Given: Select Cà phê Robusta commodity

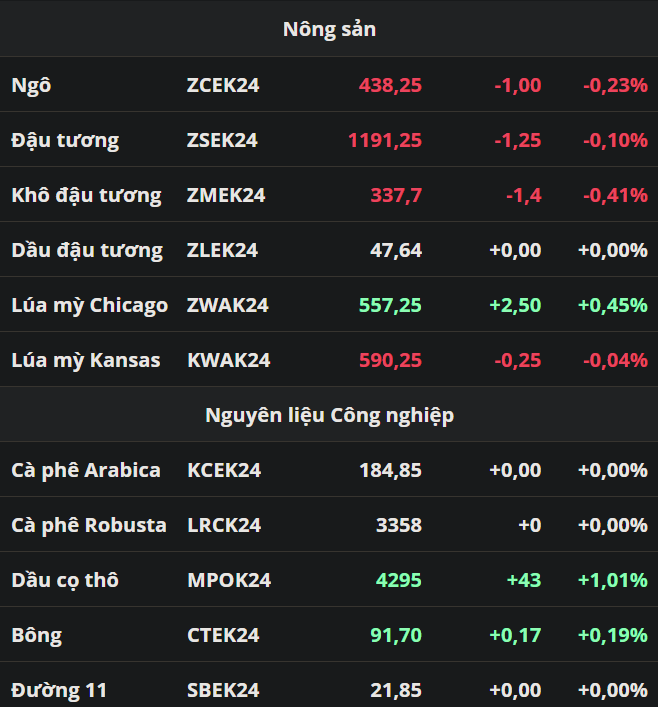Looking at the screenshot, I should (89, 525).
